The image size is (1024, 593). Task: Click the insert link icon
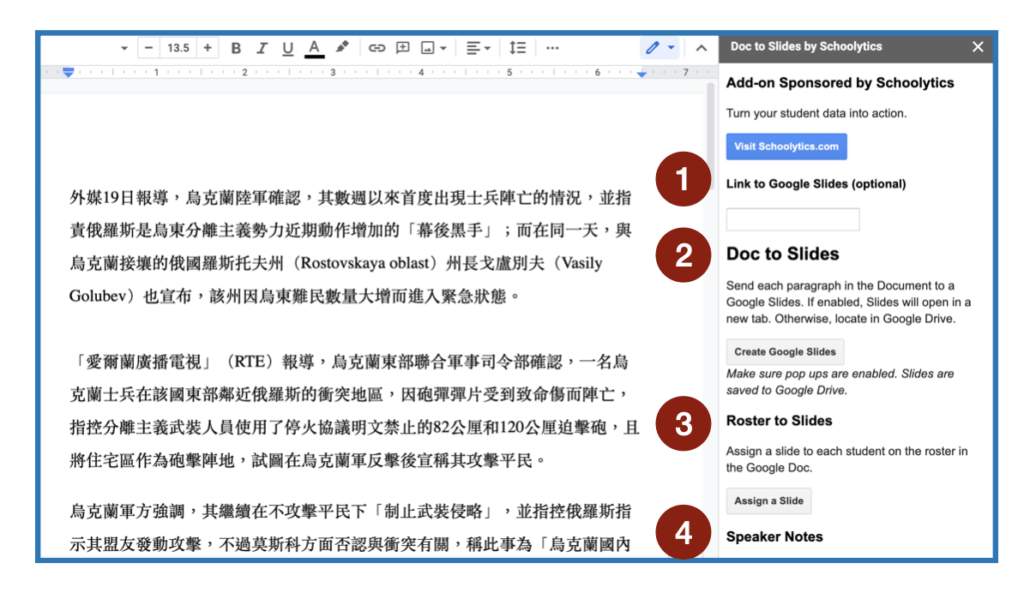377,48
